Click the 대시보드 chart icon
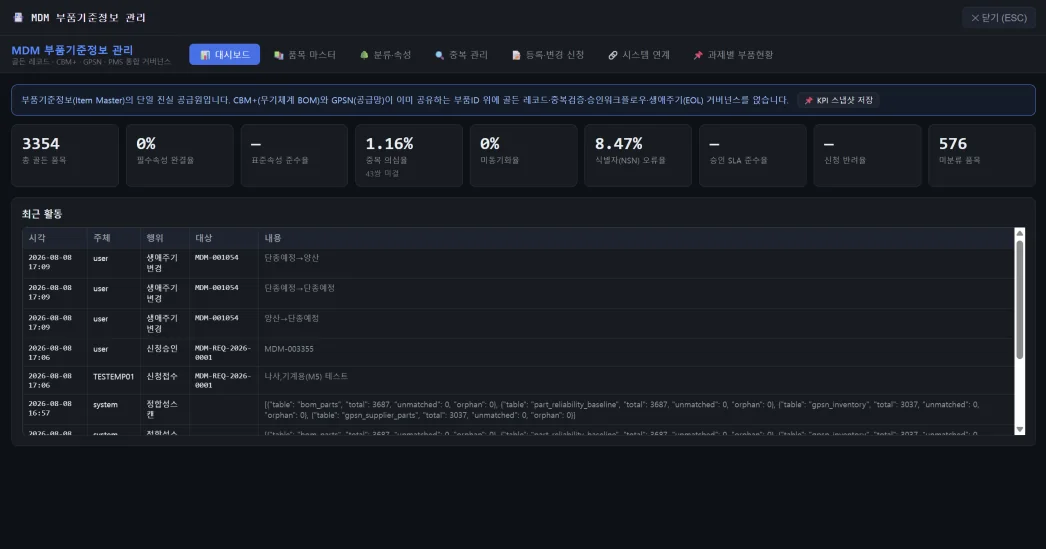This screenshot has height=549, width=1046. pyautogui.click(x=205, y=55)
